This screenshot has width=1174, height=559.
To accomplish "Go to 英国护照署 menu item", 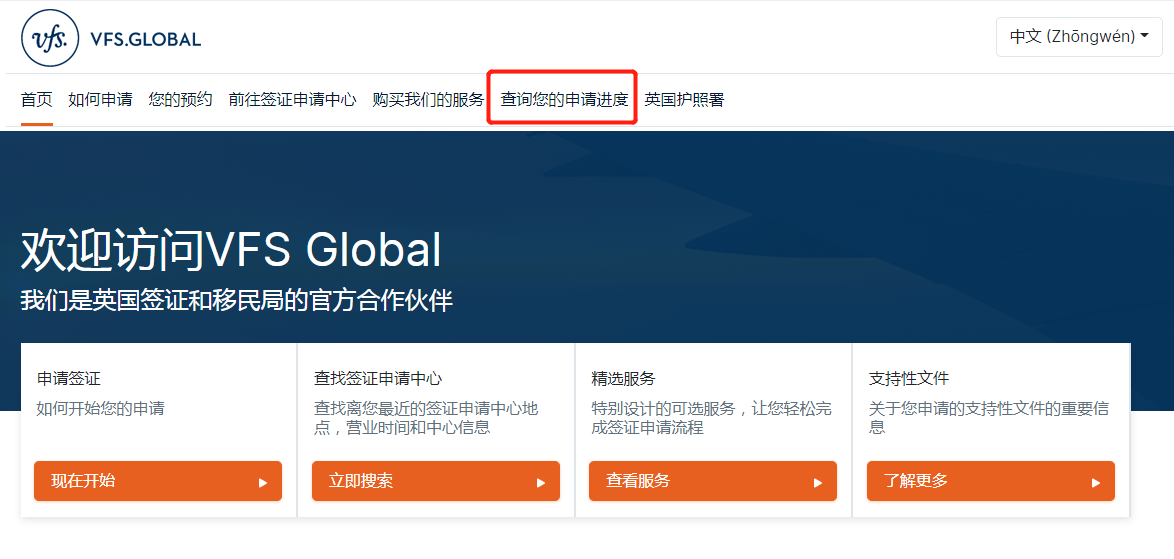I will click(684, 99).
